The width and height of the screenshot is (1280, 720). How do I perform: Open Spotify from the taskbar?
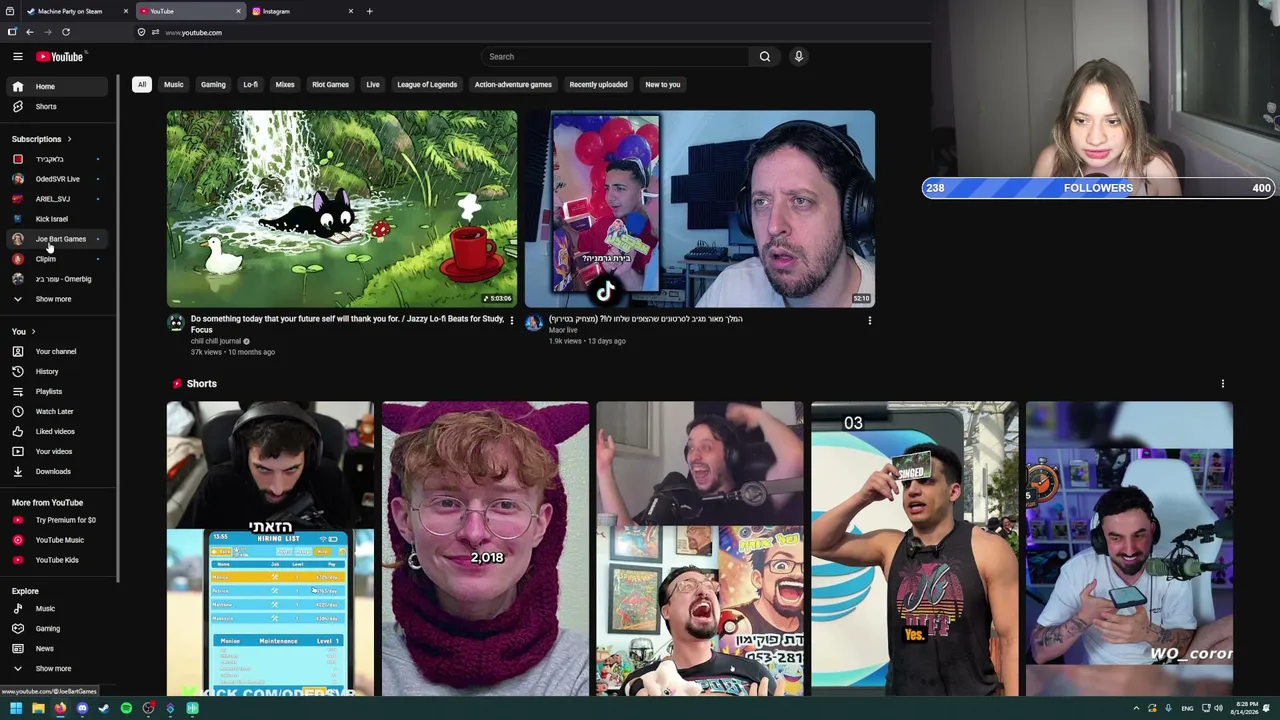point(126,708)
